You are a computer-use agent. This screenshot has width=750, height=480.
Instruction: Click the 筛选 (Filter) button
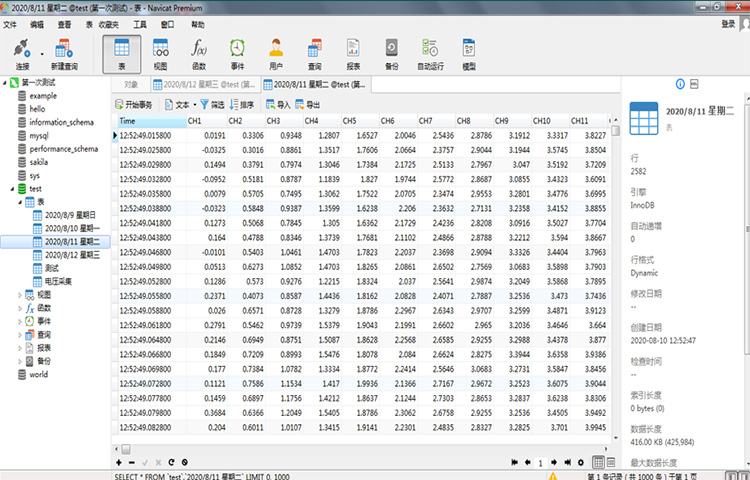tap(213, 104)
